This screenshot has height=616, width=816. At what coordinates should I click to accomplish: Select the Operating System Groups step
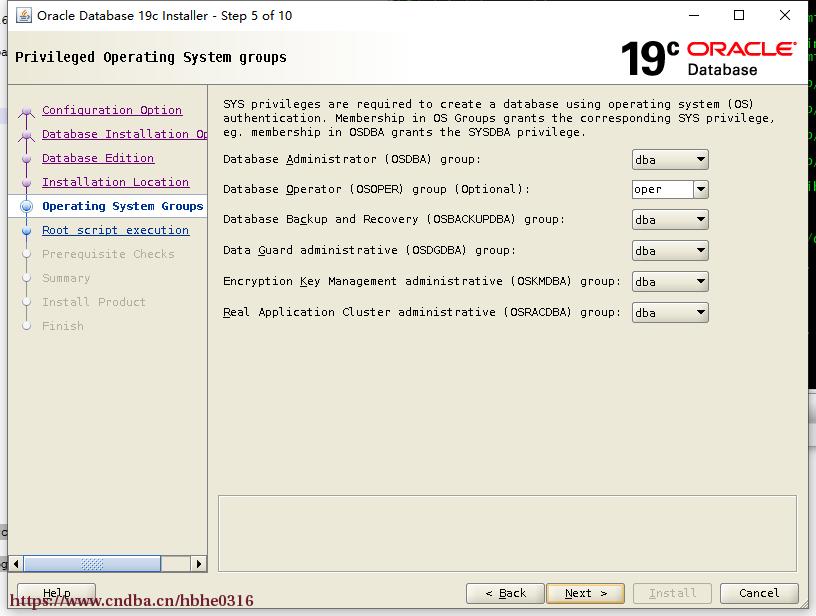(122, 206)
